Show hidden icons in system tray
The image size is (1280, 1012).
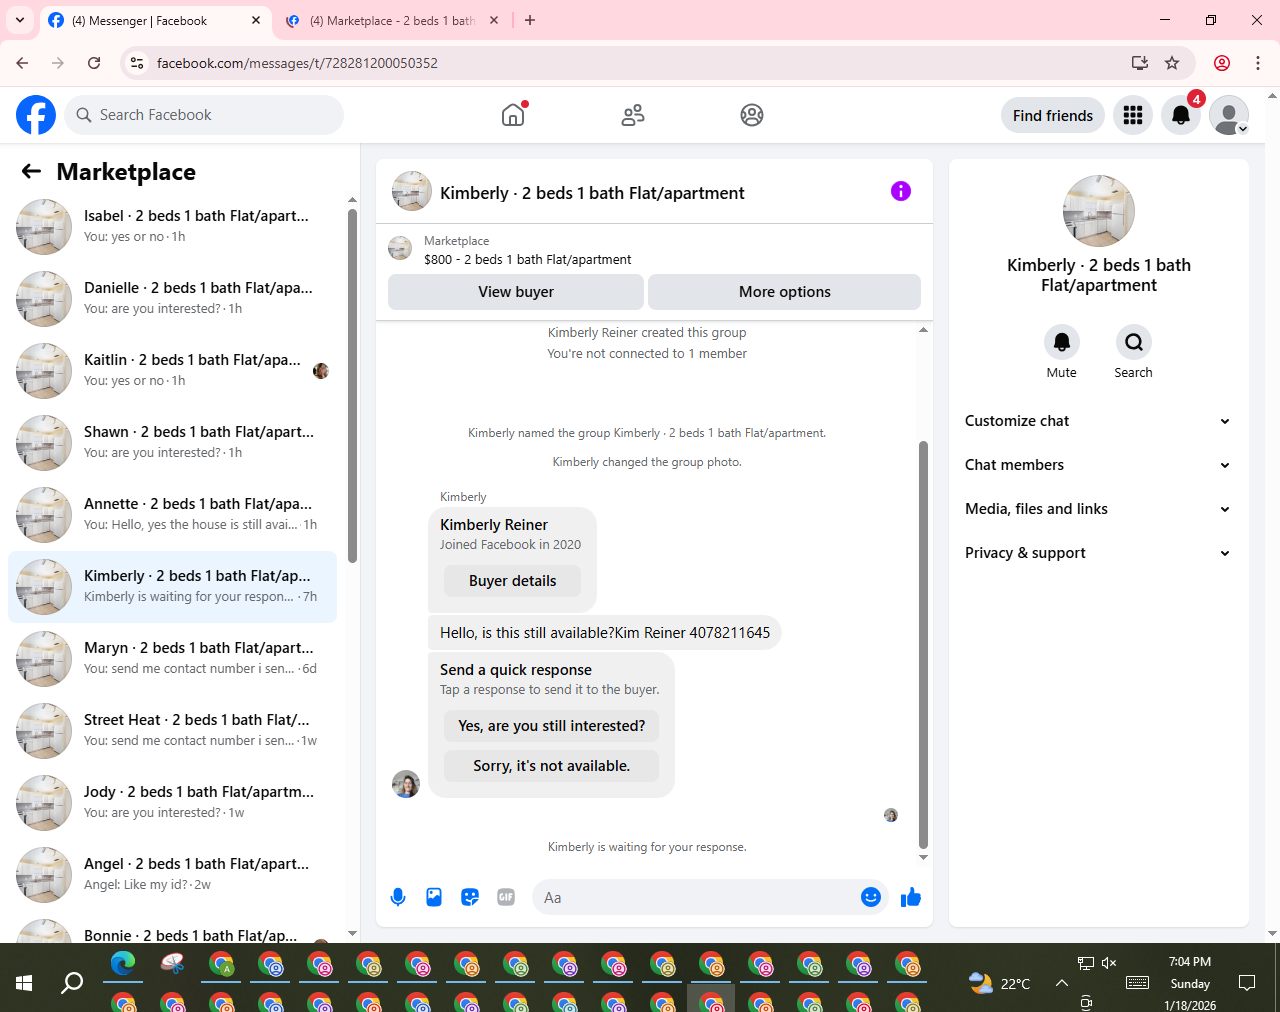pos(1062,983)
